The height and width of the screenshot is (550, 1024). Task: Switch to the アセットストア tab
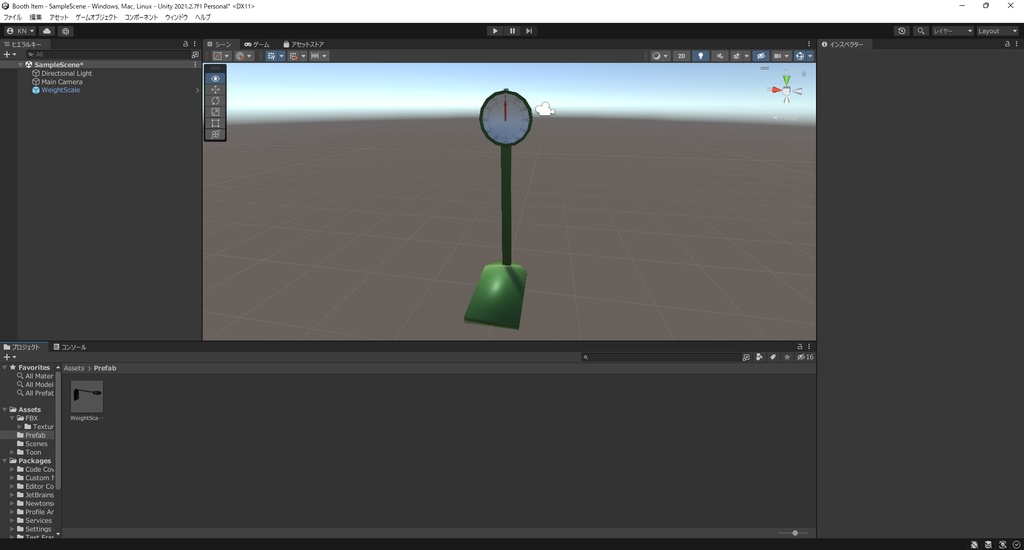(x=304, y=44)
